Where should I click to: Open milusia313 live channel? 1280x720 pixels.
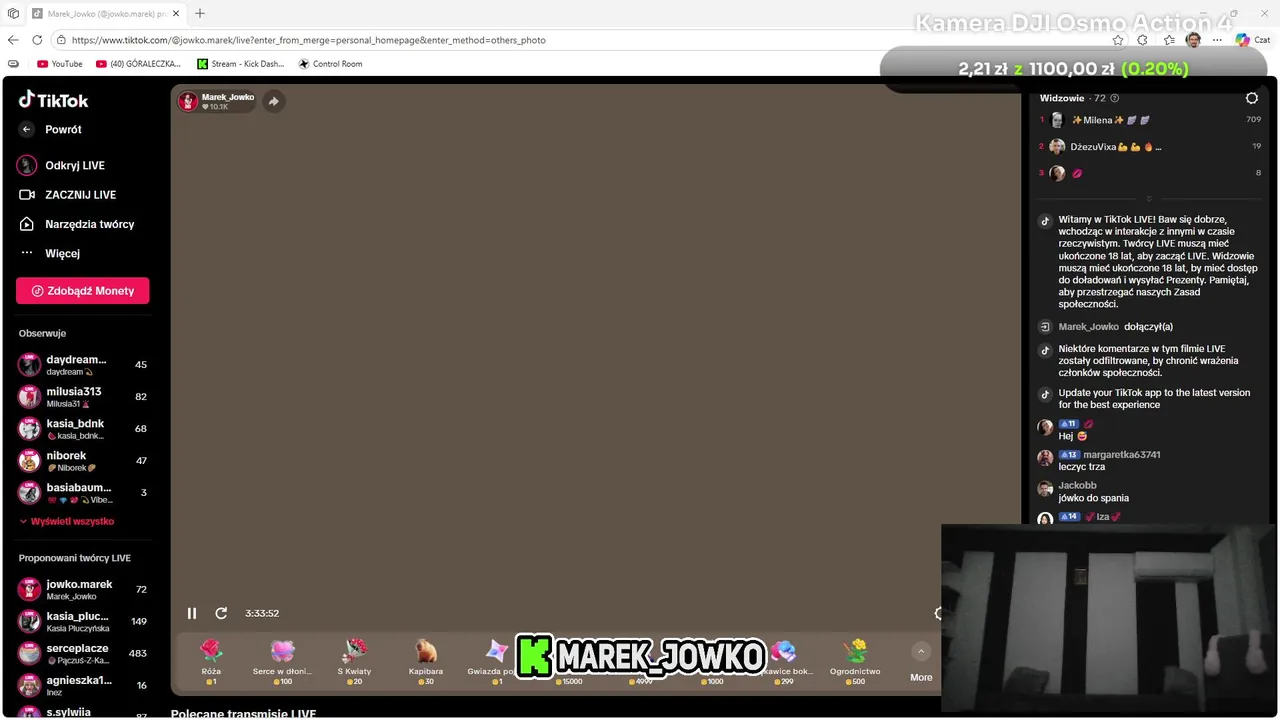pyautogui.click(x=82, y=397)
